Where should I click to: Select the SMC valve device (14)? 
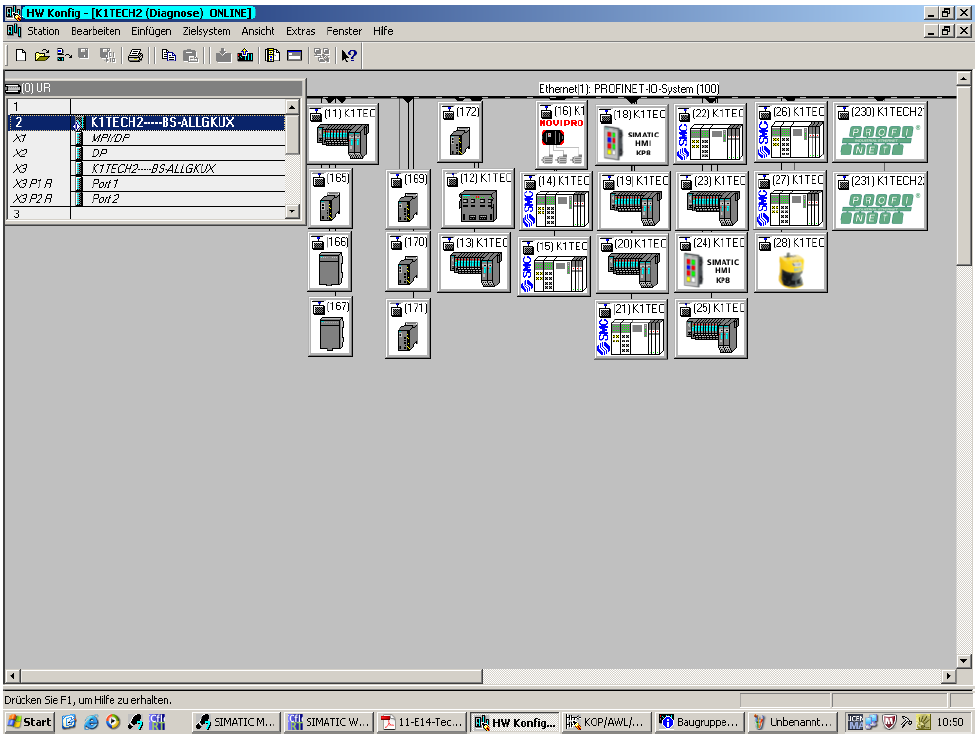(x=554, y=200)
